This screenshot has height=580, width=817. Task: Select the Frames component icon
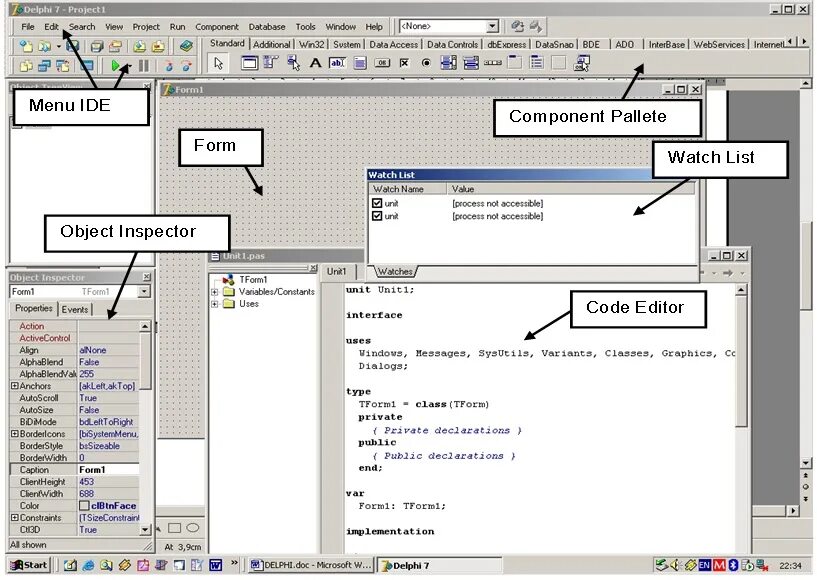(249, 63)
